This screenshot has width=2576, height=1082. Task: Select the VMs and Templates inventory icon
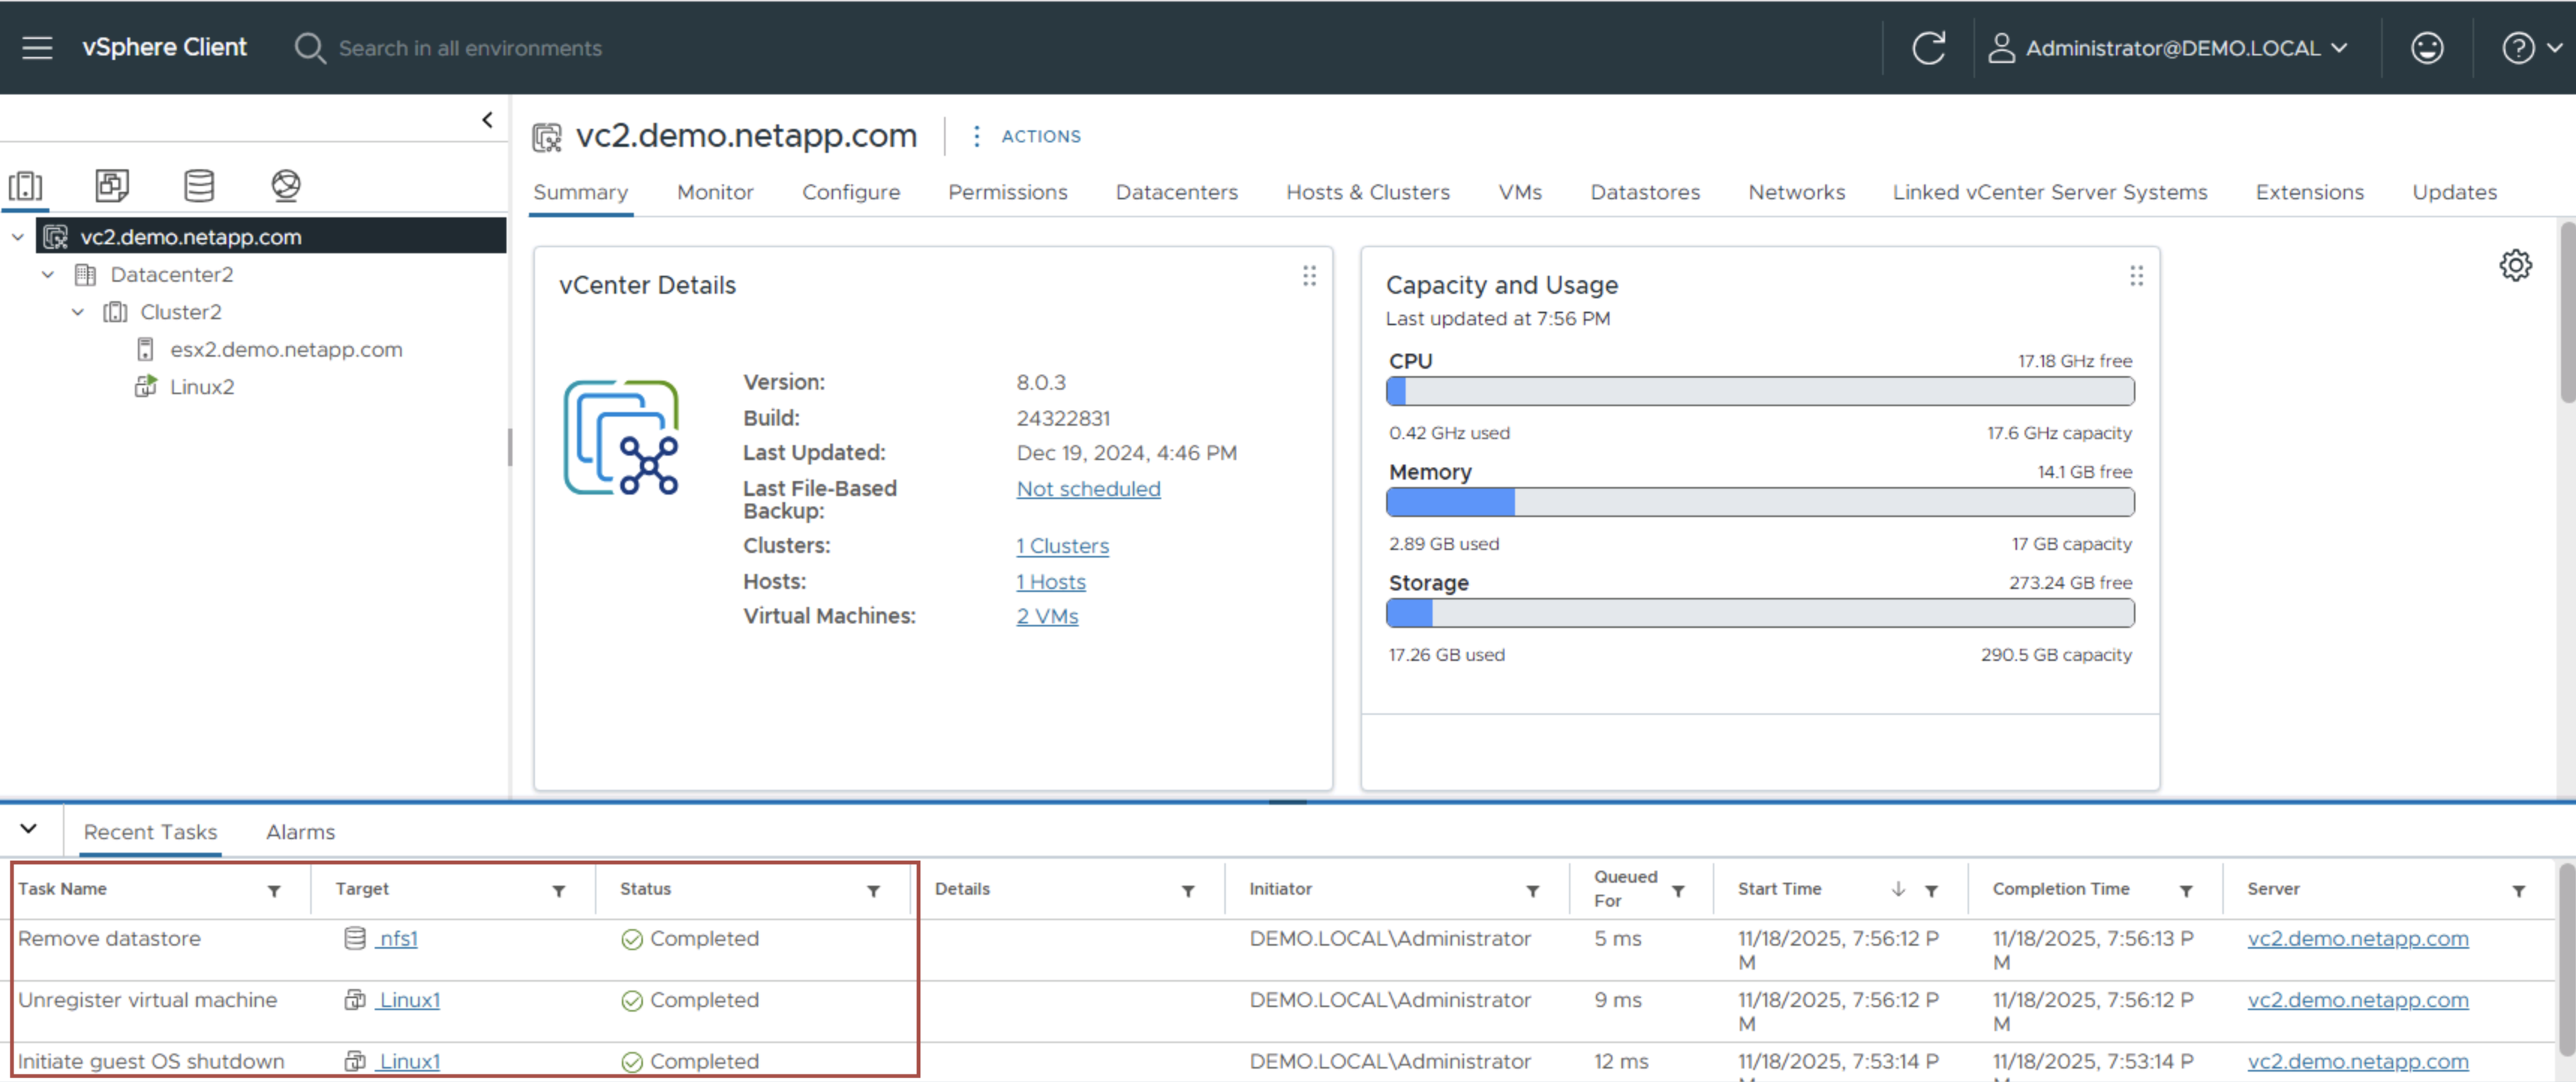click(x=111, y=186)
